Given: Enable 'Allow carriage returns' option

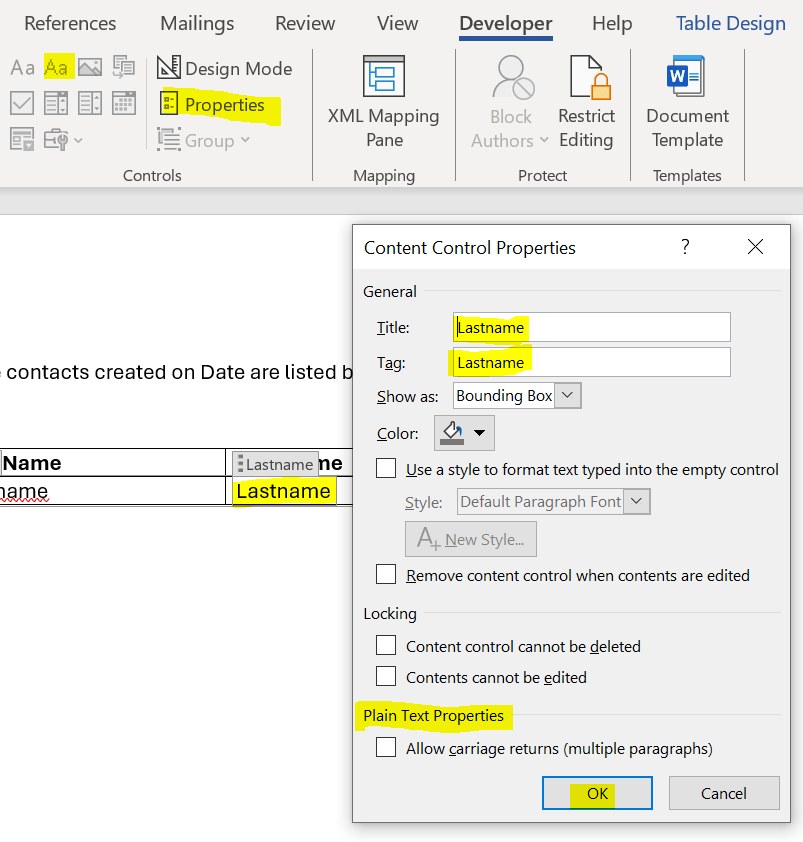Looking at the screenshot, I should (386, 748).
